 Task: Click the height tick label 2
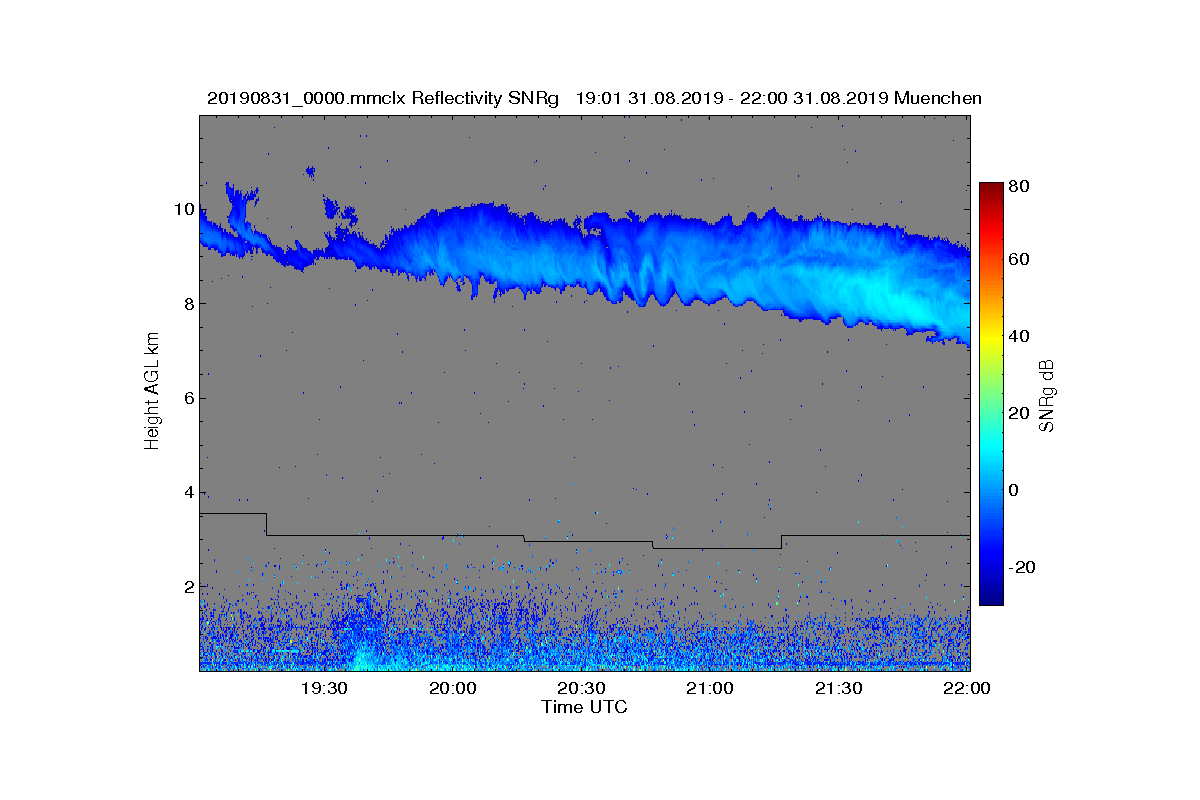[x=187, y=587]
